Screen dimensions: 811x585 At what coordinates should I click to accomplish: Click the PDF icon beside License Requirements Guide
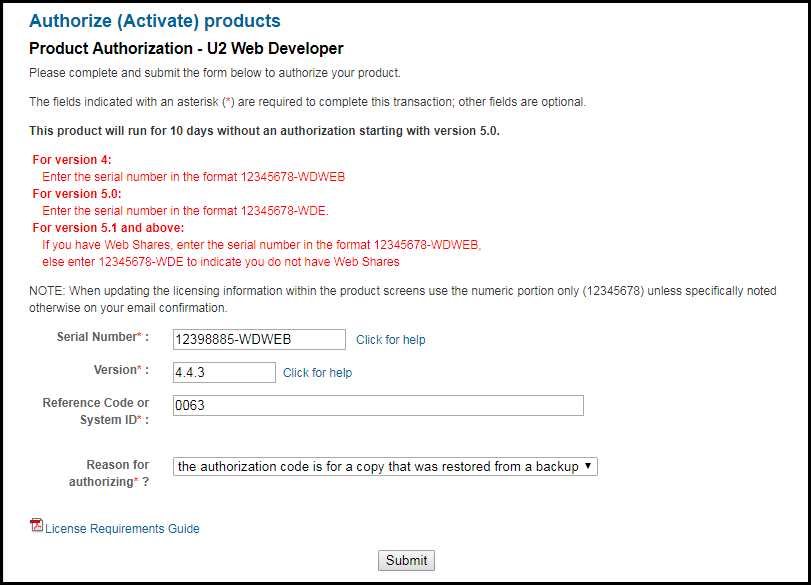tap(37, 526)
